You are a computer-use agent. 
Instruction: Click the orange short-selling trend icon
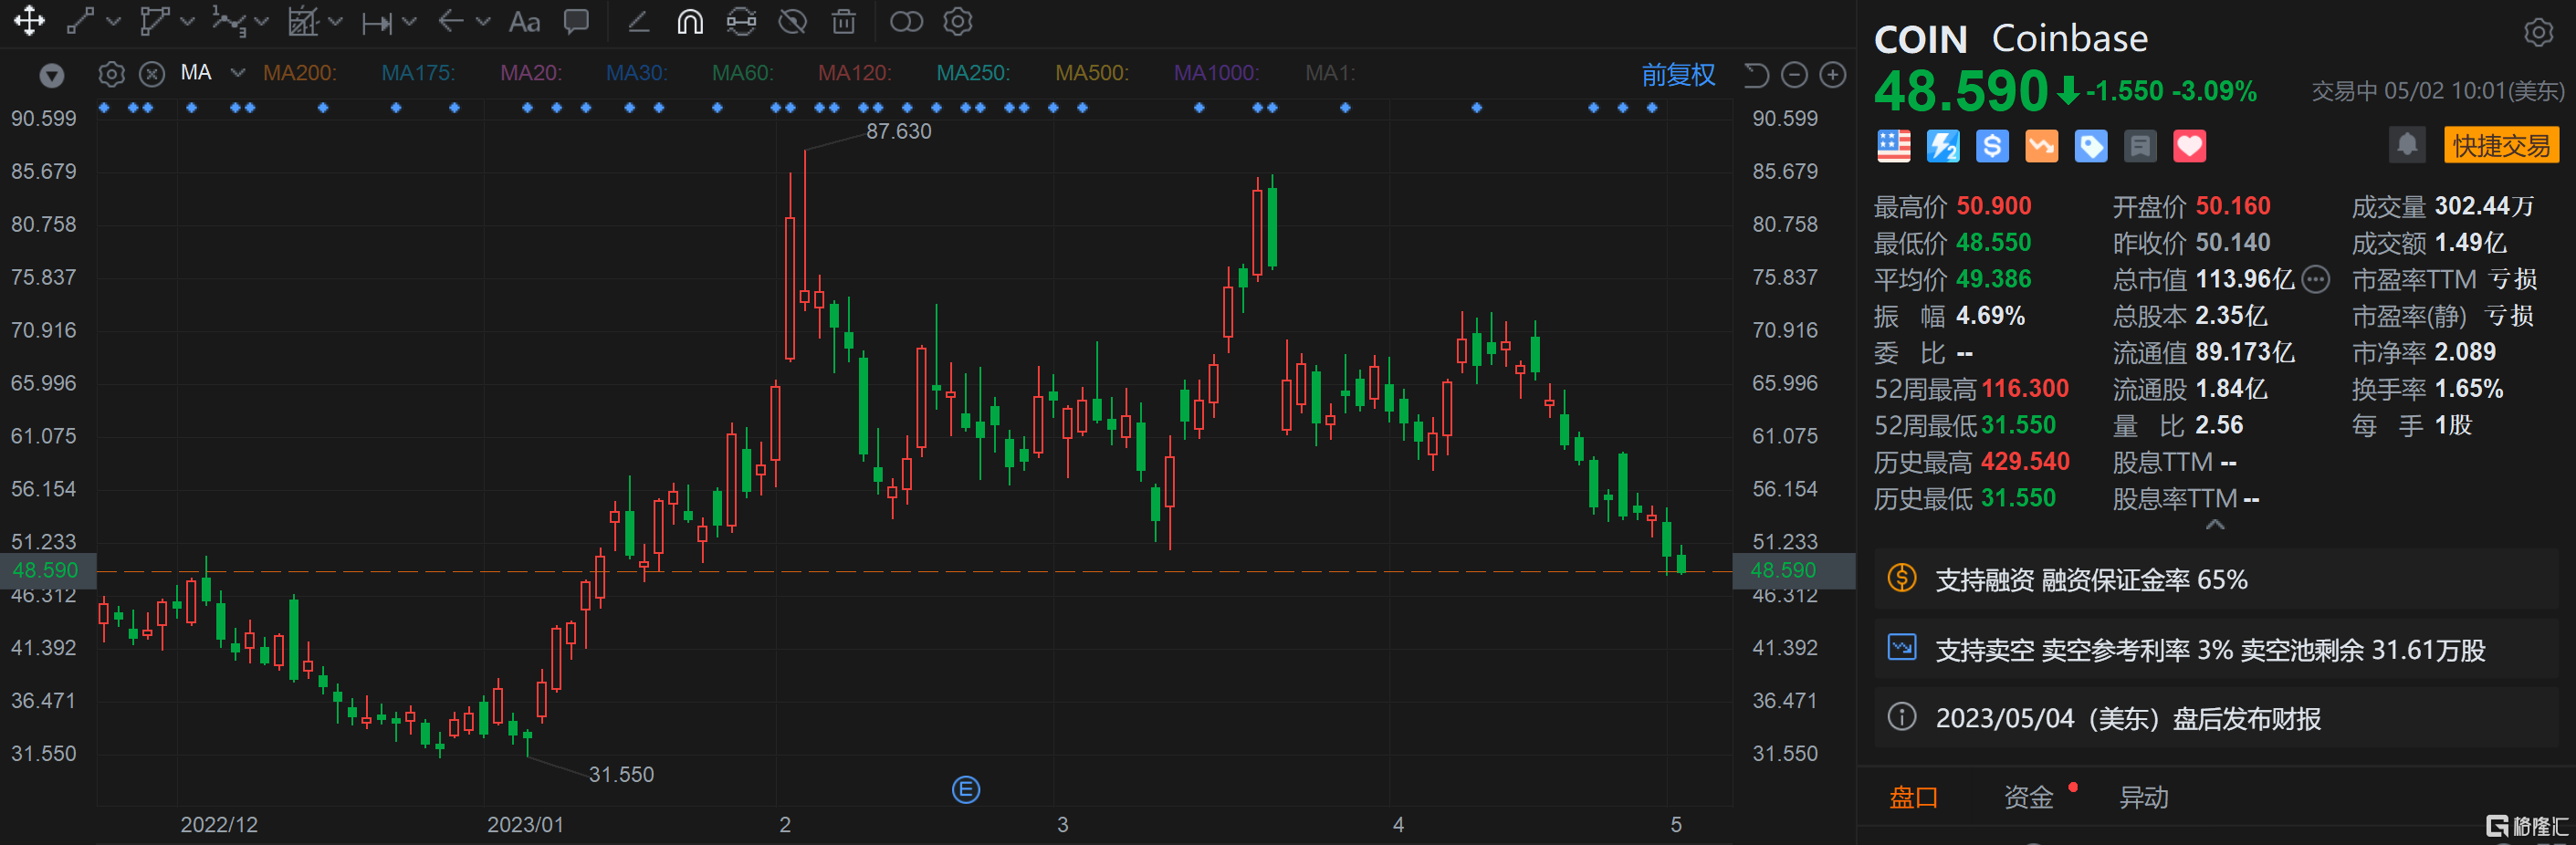pos(2041,146)
